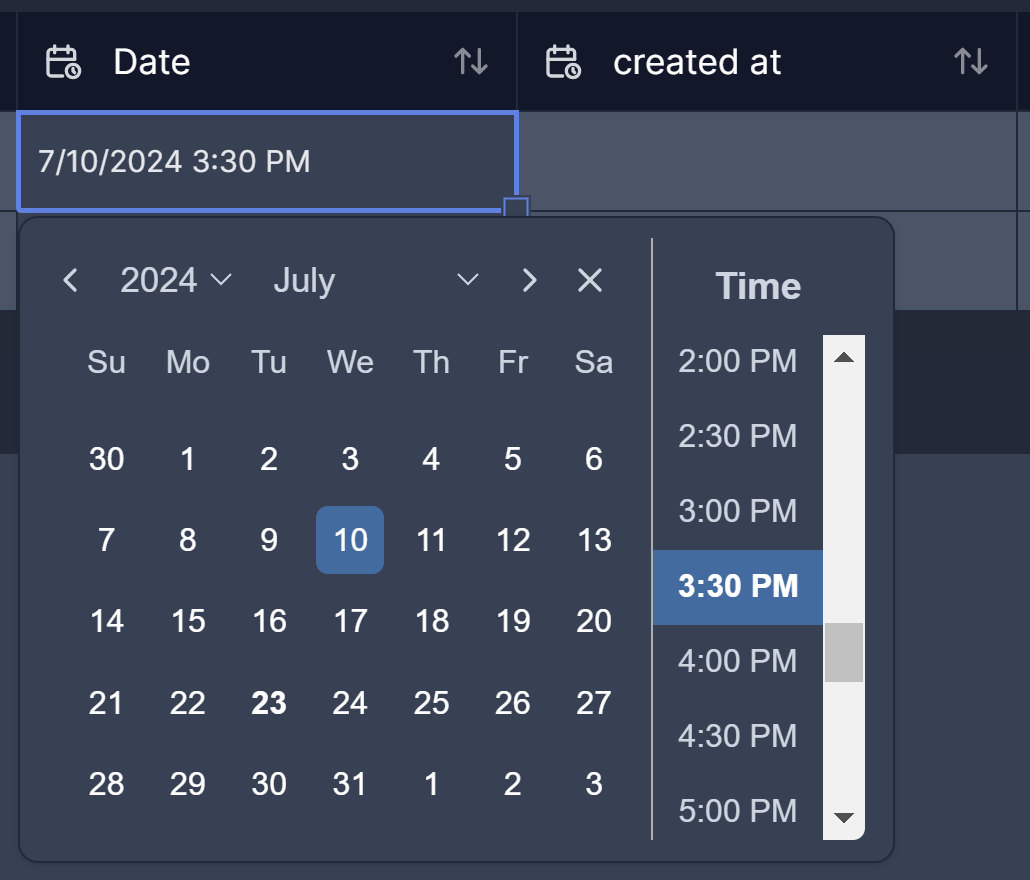The height and width of the screenshot is (880, 1030).
Task: Open the 2024 year dropdown
Action: 176,281
